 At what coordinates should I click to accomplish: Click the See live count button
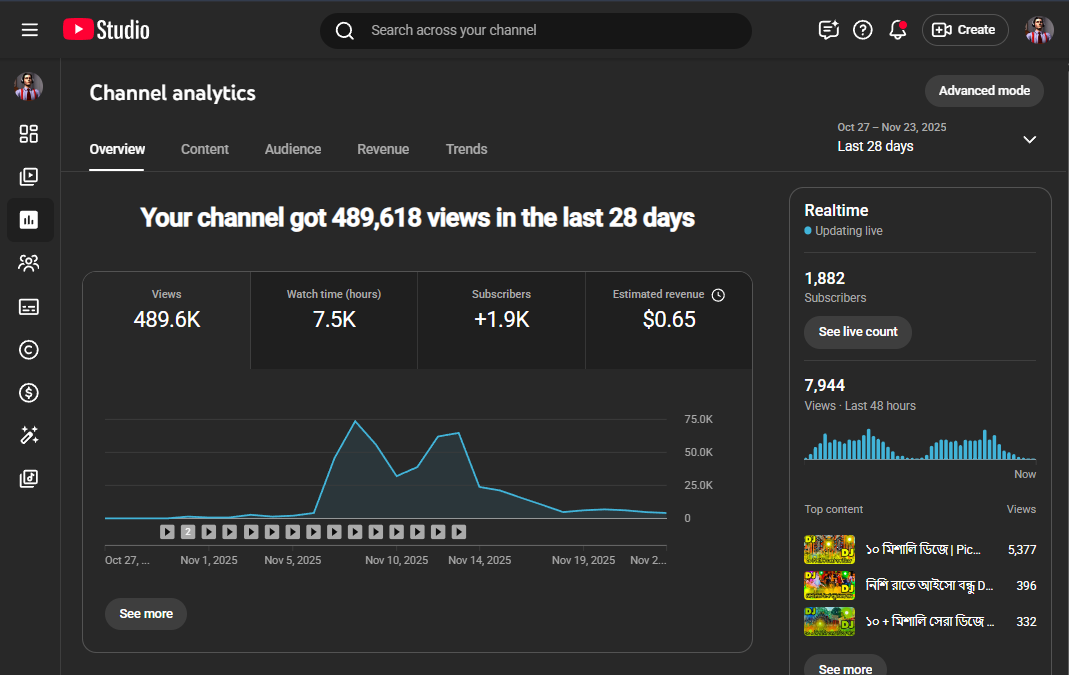[857, 332]
